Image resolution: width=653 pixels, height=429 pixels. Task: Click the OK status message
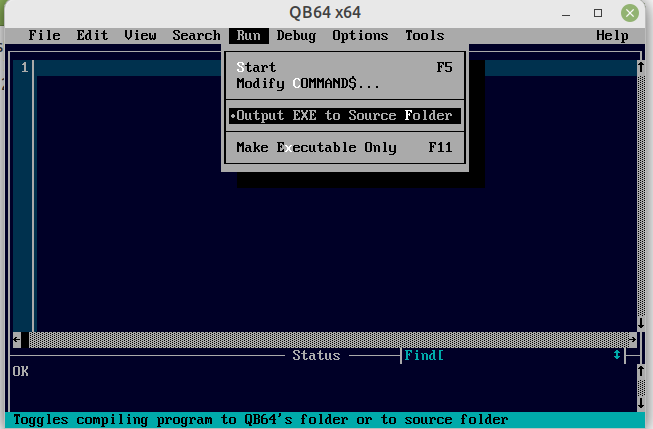point(20,372)
